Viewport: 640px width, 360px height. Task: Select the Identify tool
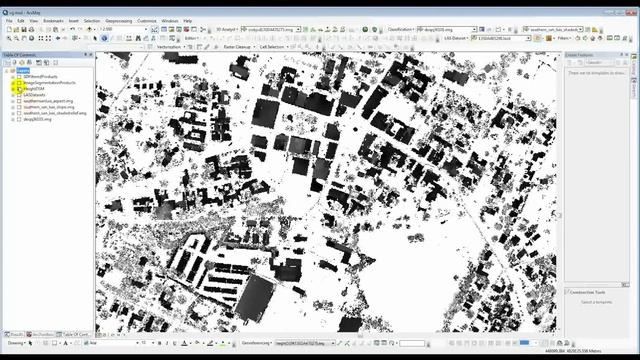click(104, 38)
